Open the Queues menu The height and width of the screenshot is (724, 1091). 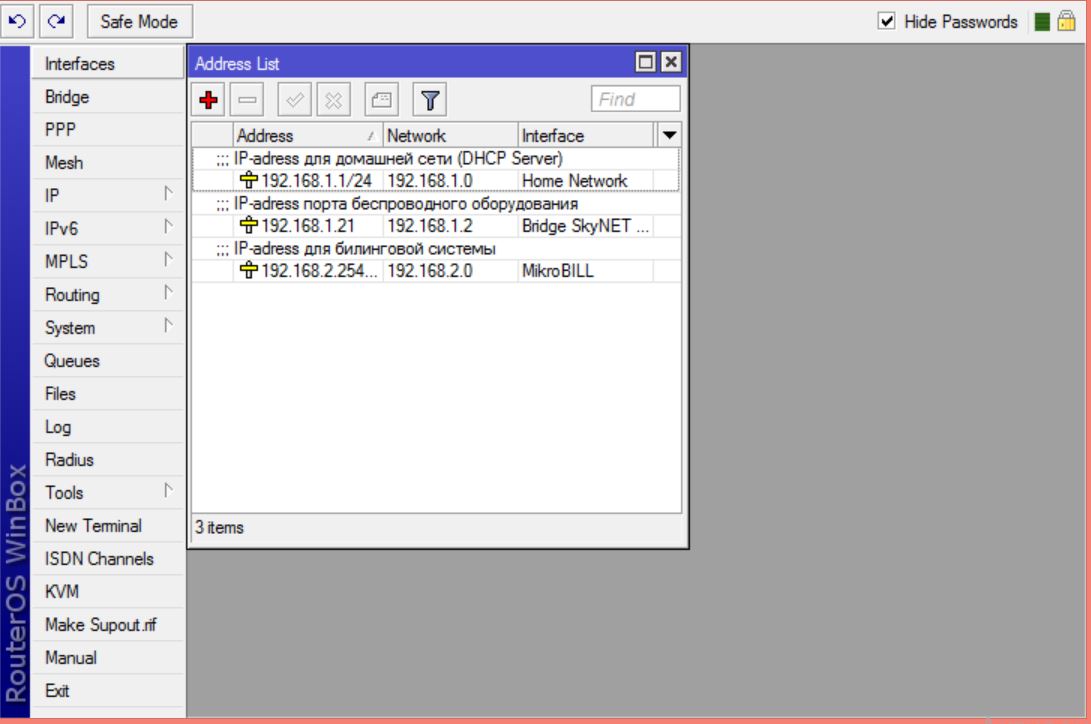(108, 361)
